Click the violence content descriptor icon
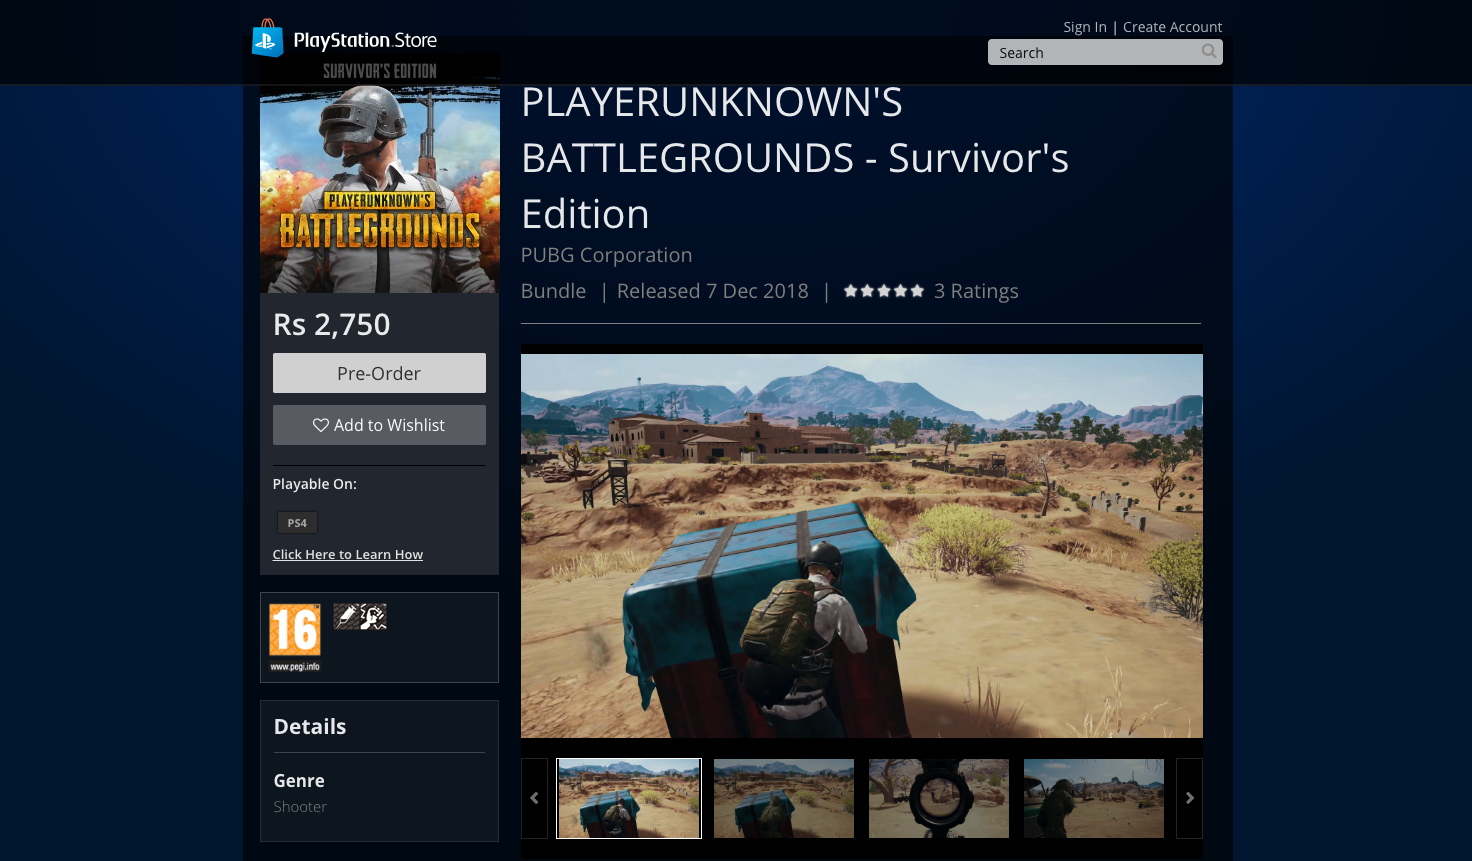This screenshot has height=861, width=1472. pyautogui.click(x=346, y=616)
